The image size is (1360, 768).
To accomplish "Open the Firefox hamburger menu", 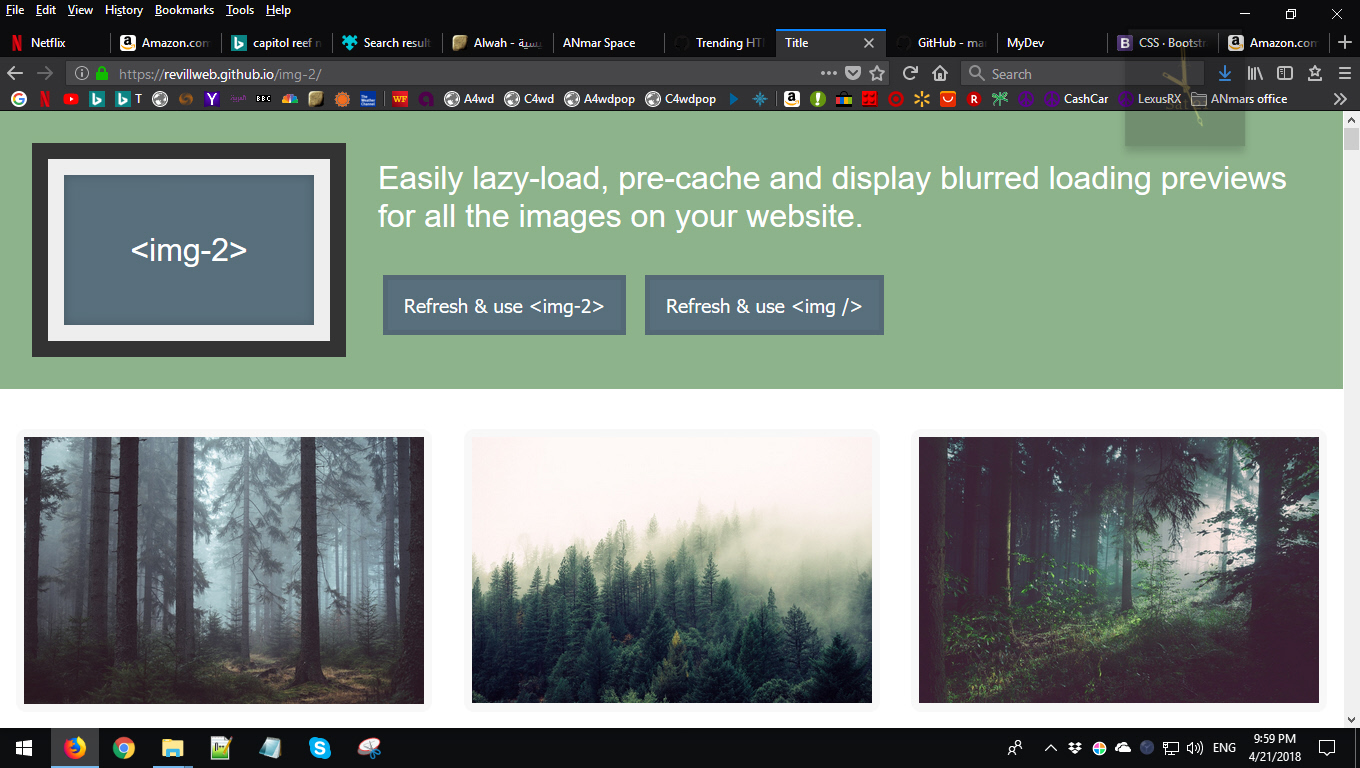I will pos(1345,73).
